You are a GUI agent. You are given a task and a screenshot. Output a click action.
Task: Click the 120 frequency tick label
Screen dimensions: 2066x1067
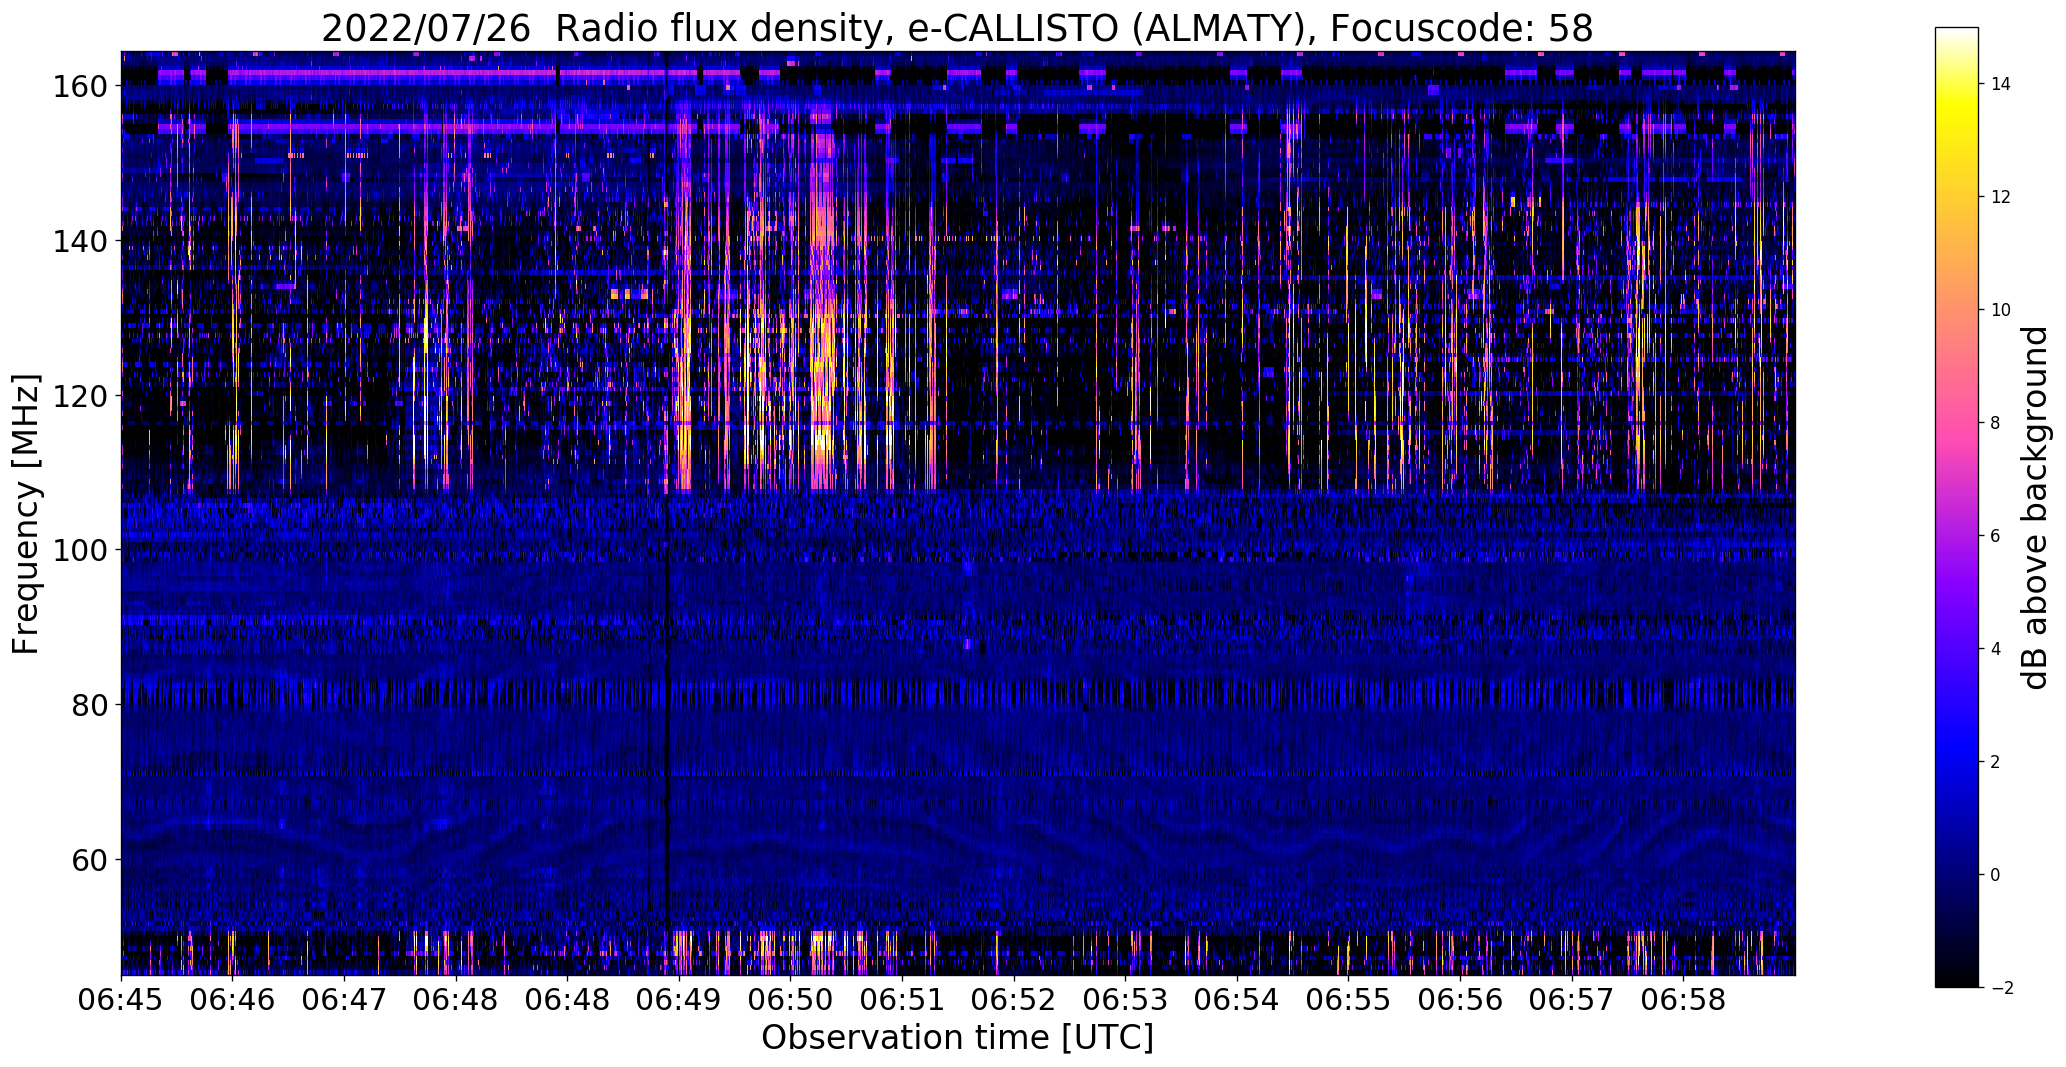click(80, 396)
